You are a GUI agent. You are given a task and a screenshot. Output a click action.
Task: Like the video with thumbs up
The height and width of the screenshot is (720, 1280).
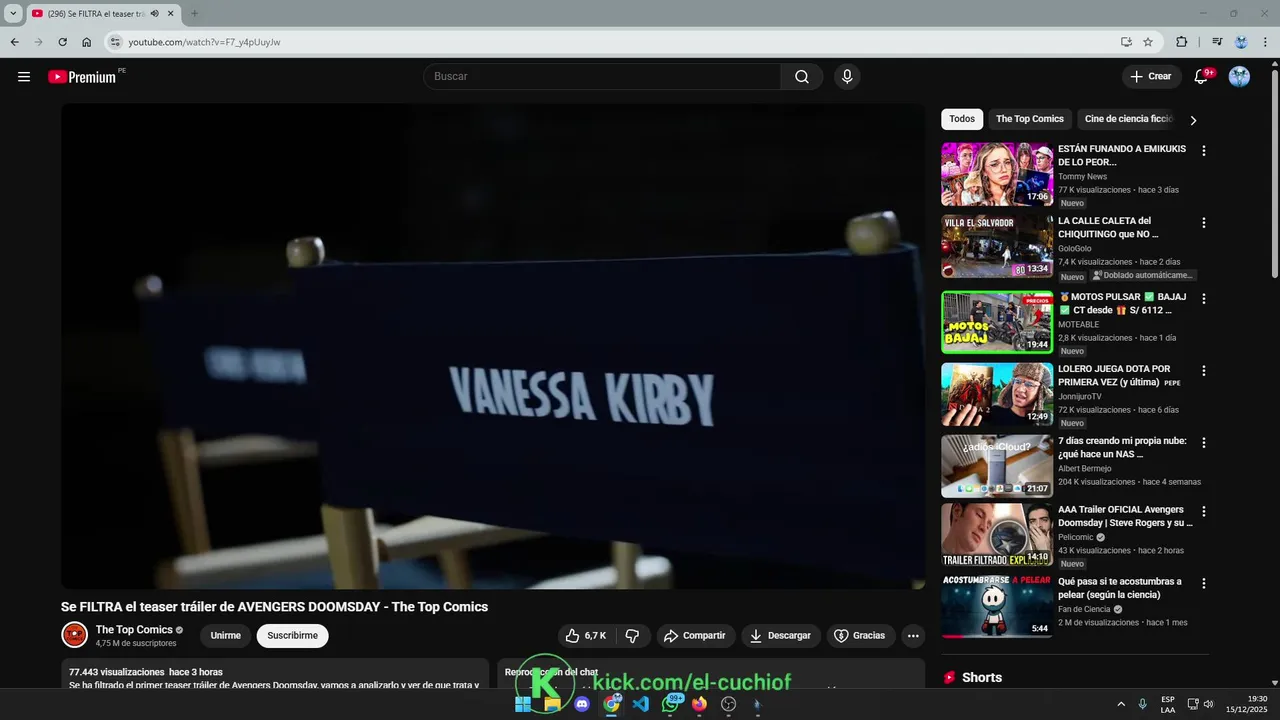coord(586,636)
